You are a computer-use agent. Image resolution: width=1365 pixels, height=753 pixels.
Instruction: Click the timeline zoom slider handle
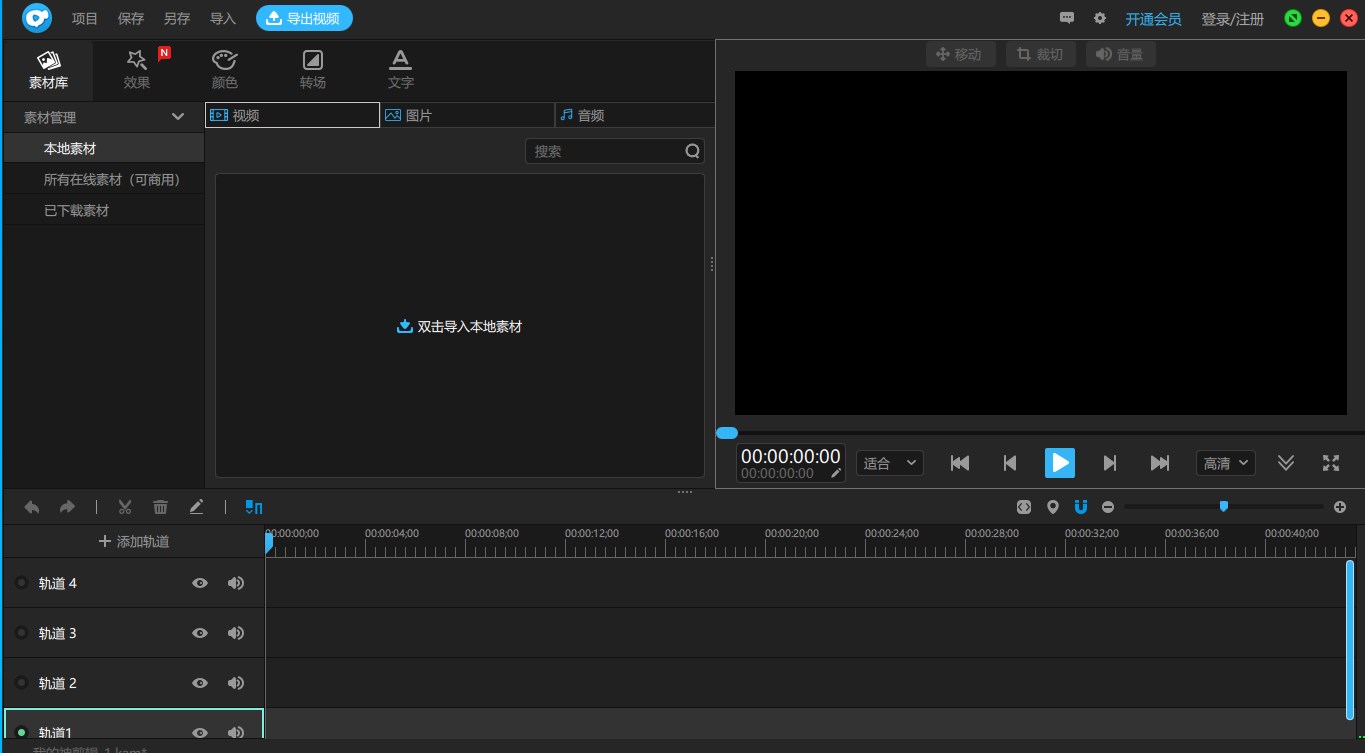[1223, 507]
